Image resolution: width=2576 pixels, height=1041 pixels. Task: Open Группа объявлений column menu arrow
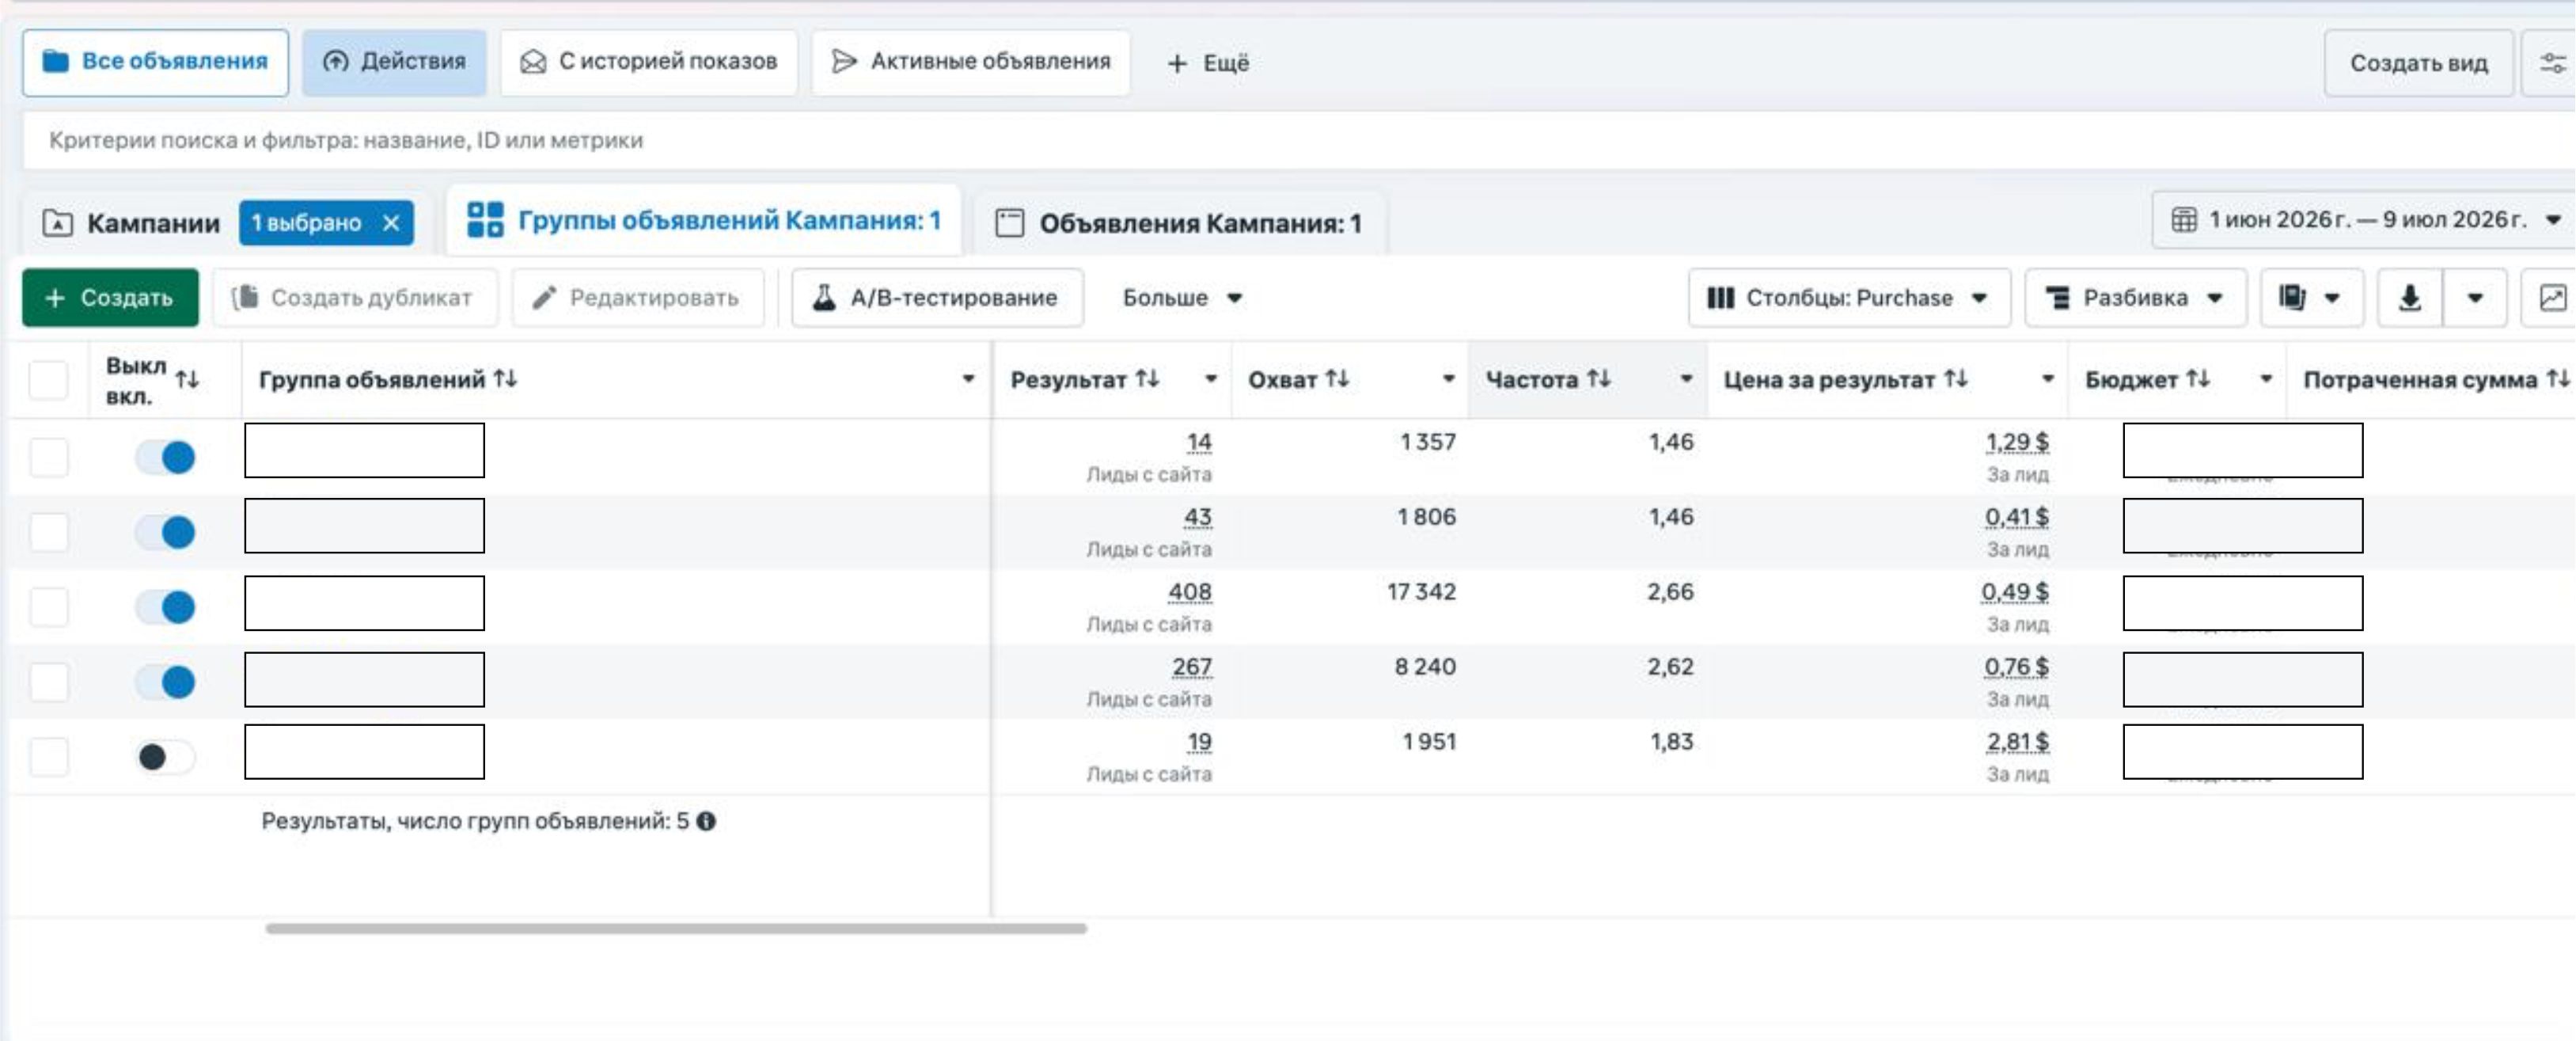click(x=968, y=379)
